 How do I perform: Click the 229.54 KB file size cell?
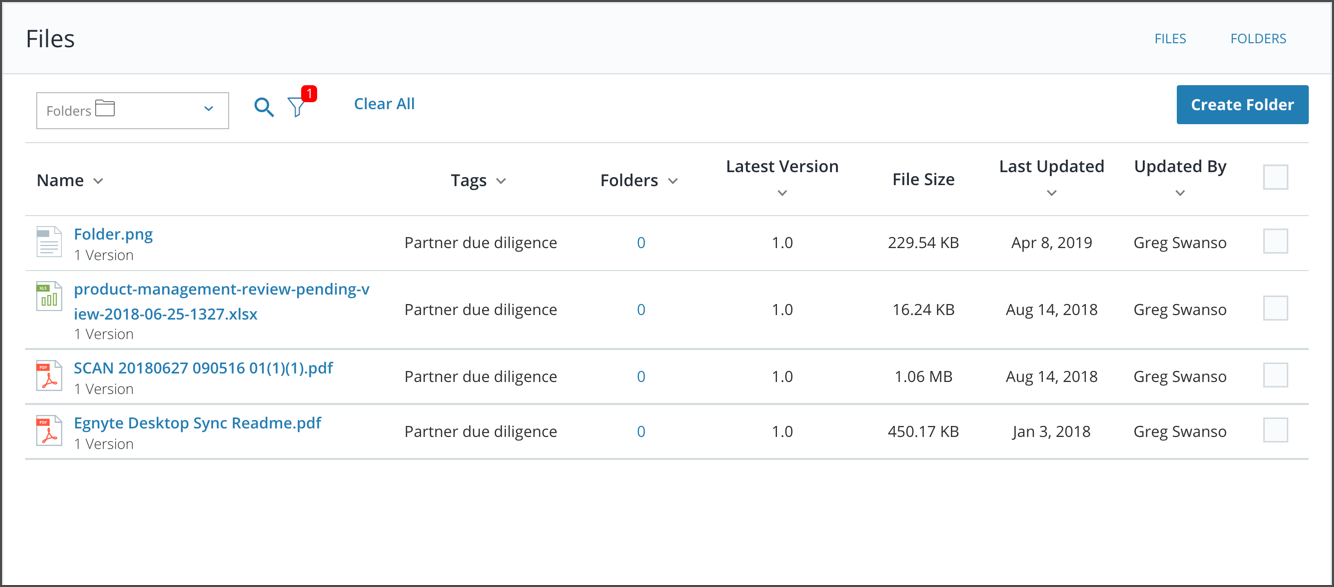923,243
